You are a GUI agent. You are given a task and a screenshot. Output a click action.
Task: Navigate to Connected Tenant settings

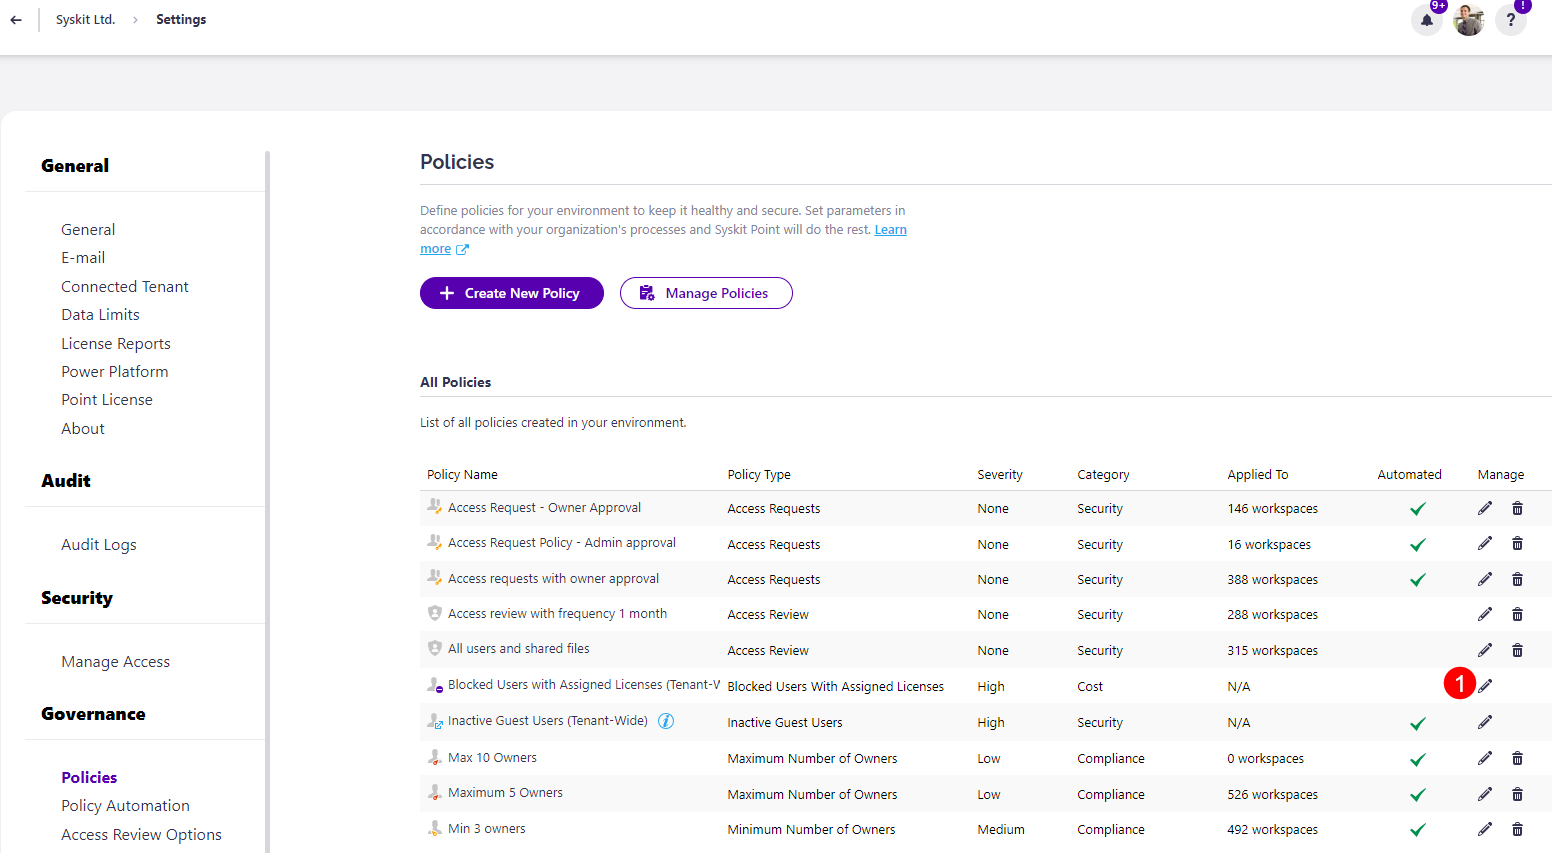pos(124,286)
